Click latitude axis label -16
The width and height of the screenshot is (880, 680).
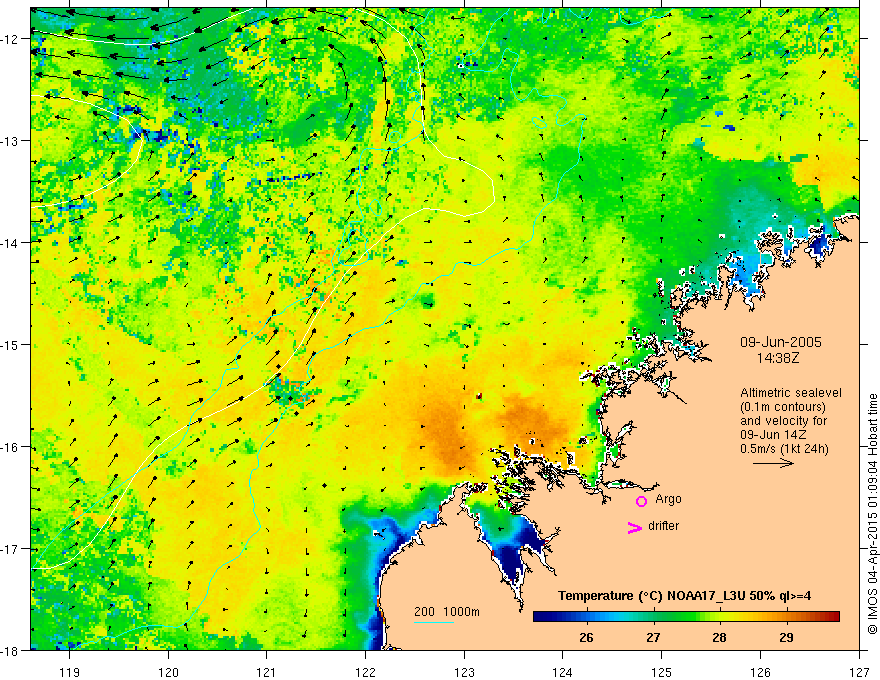tap(11, 447)
